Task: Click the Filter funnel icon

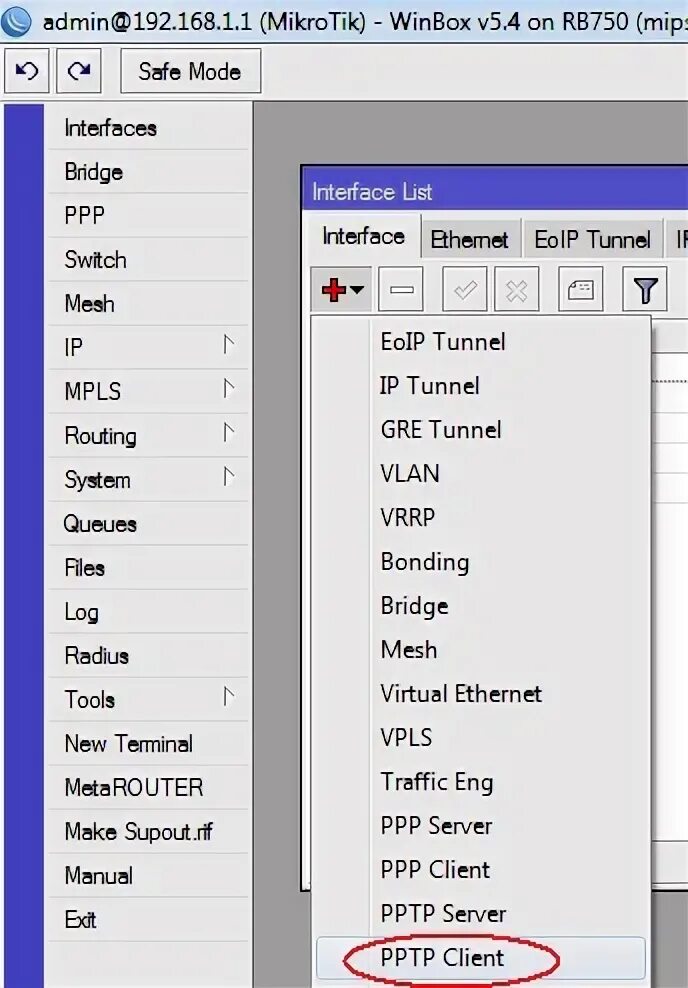Action: click(x=645, y=289)
